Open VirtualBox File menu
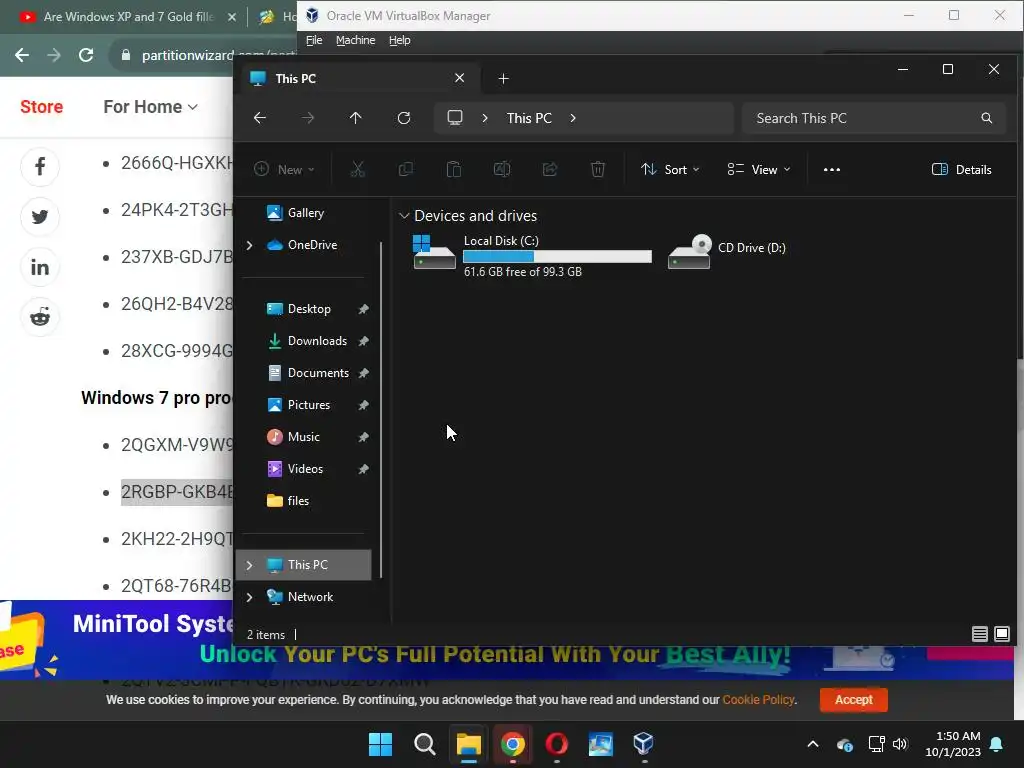1024x768 pixels. pos(314,40)
